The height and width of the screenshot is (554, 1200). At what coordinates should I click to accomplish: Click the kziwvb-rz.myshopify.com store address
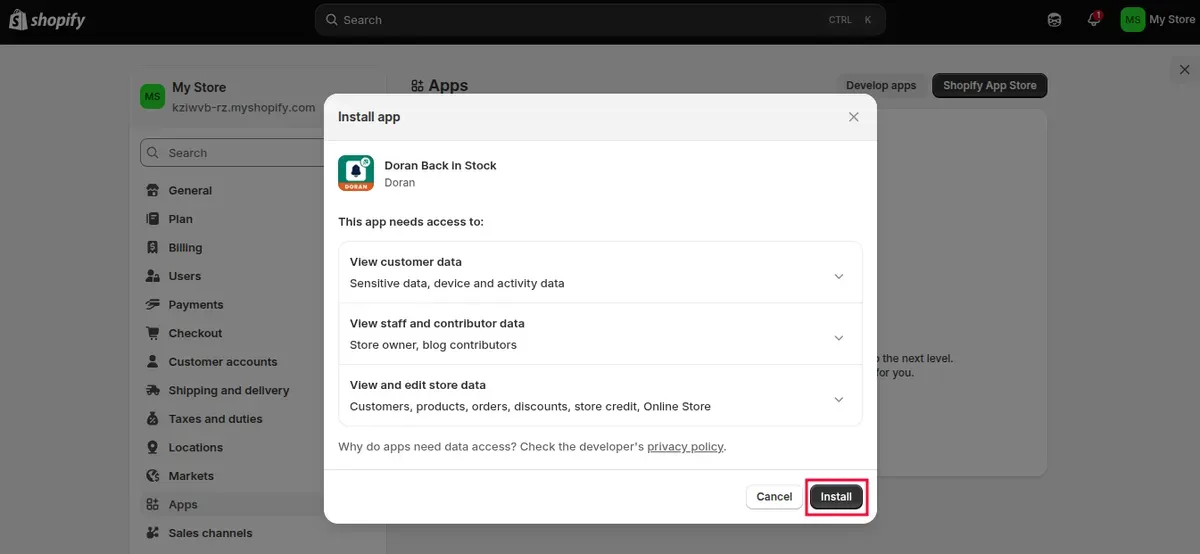244,107
